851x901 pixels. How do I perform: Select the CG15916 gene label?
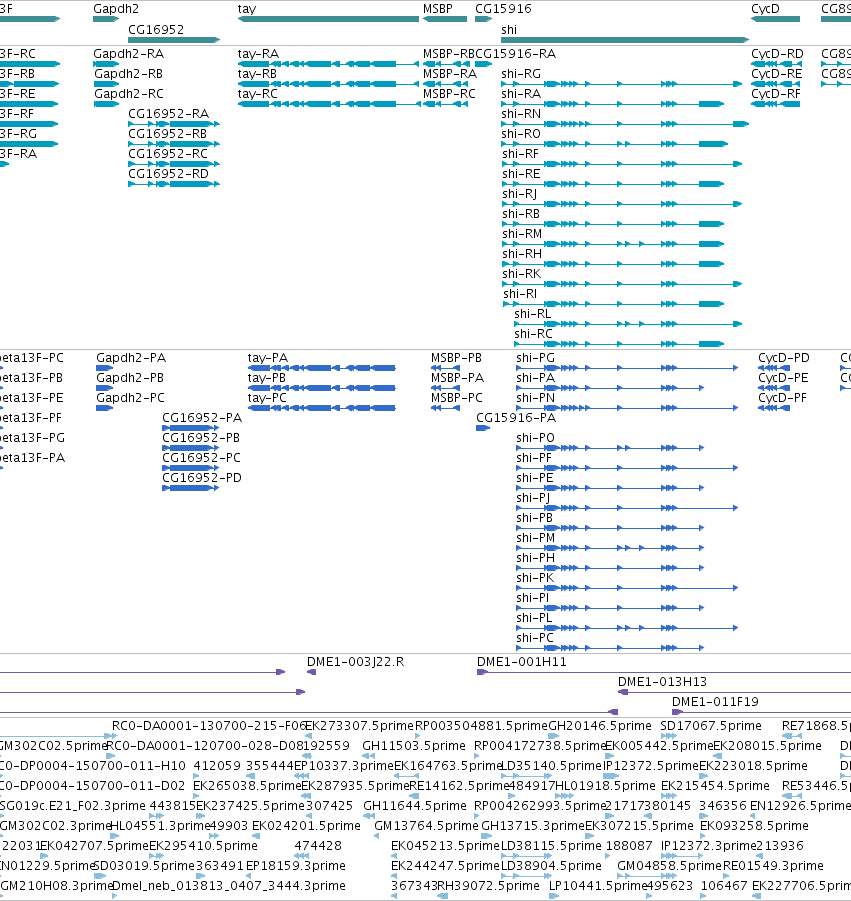pos(503,9)
